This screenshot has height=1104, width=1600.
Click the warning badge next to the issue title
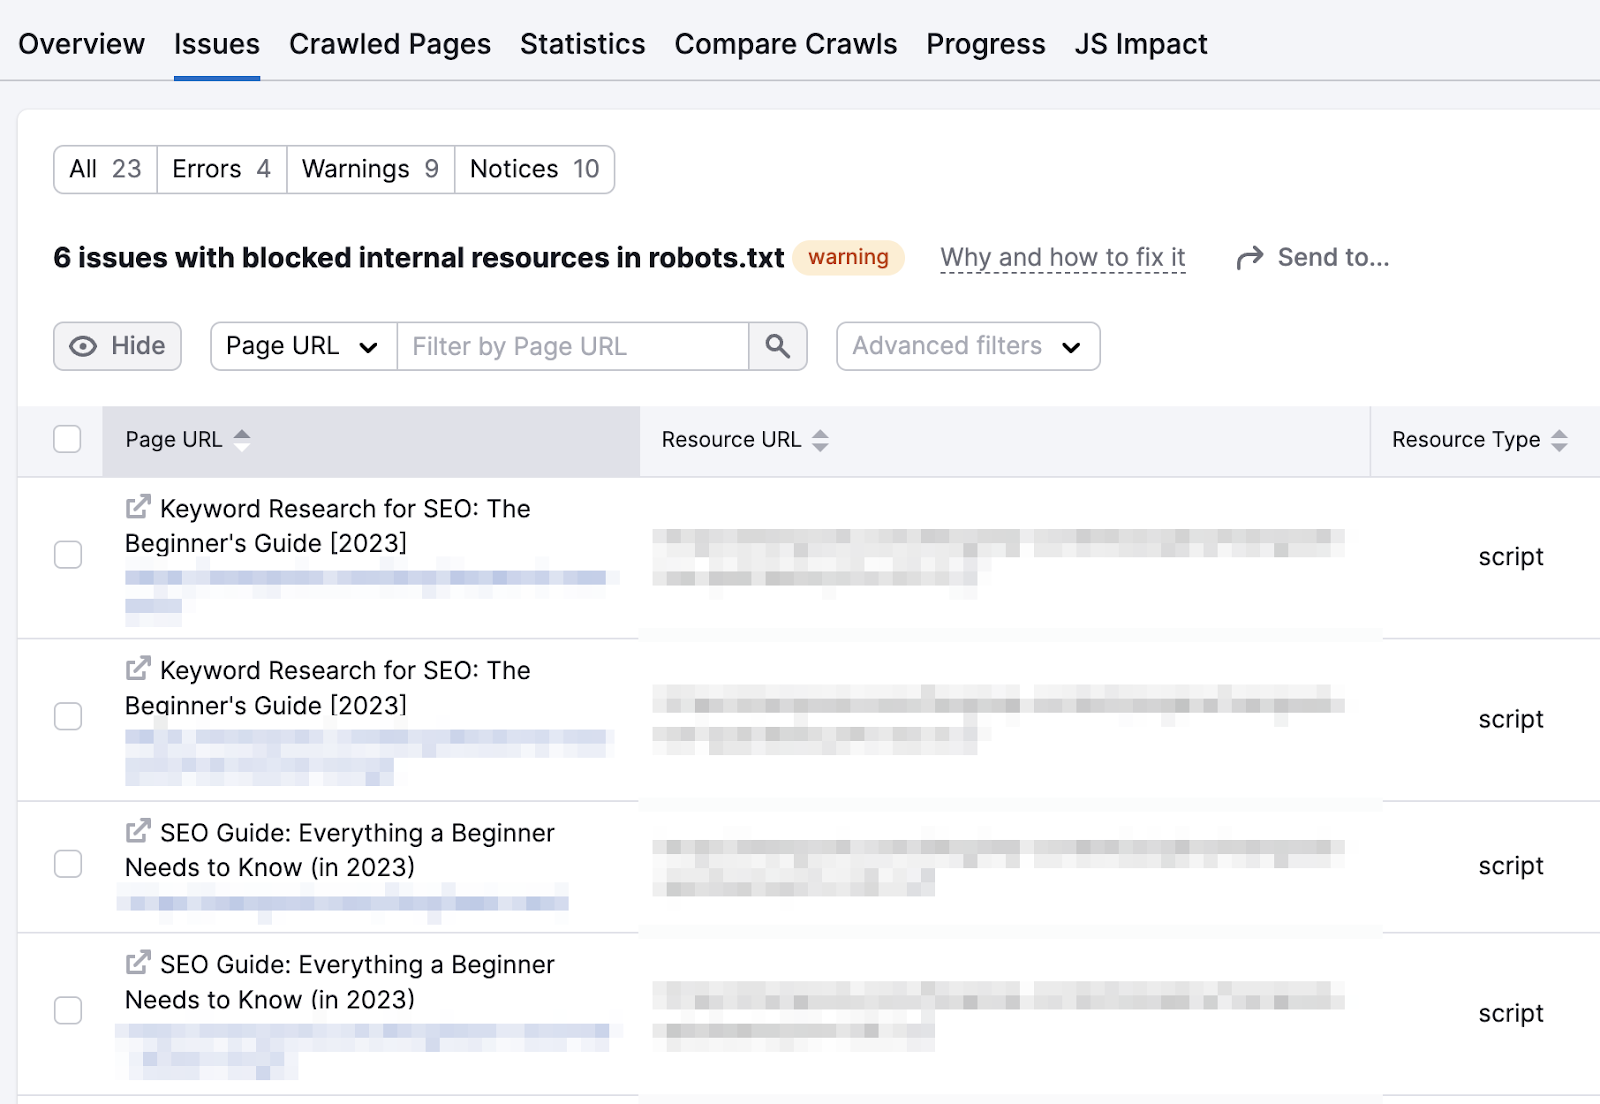[x=848, y=258]
